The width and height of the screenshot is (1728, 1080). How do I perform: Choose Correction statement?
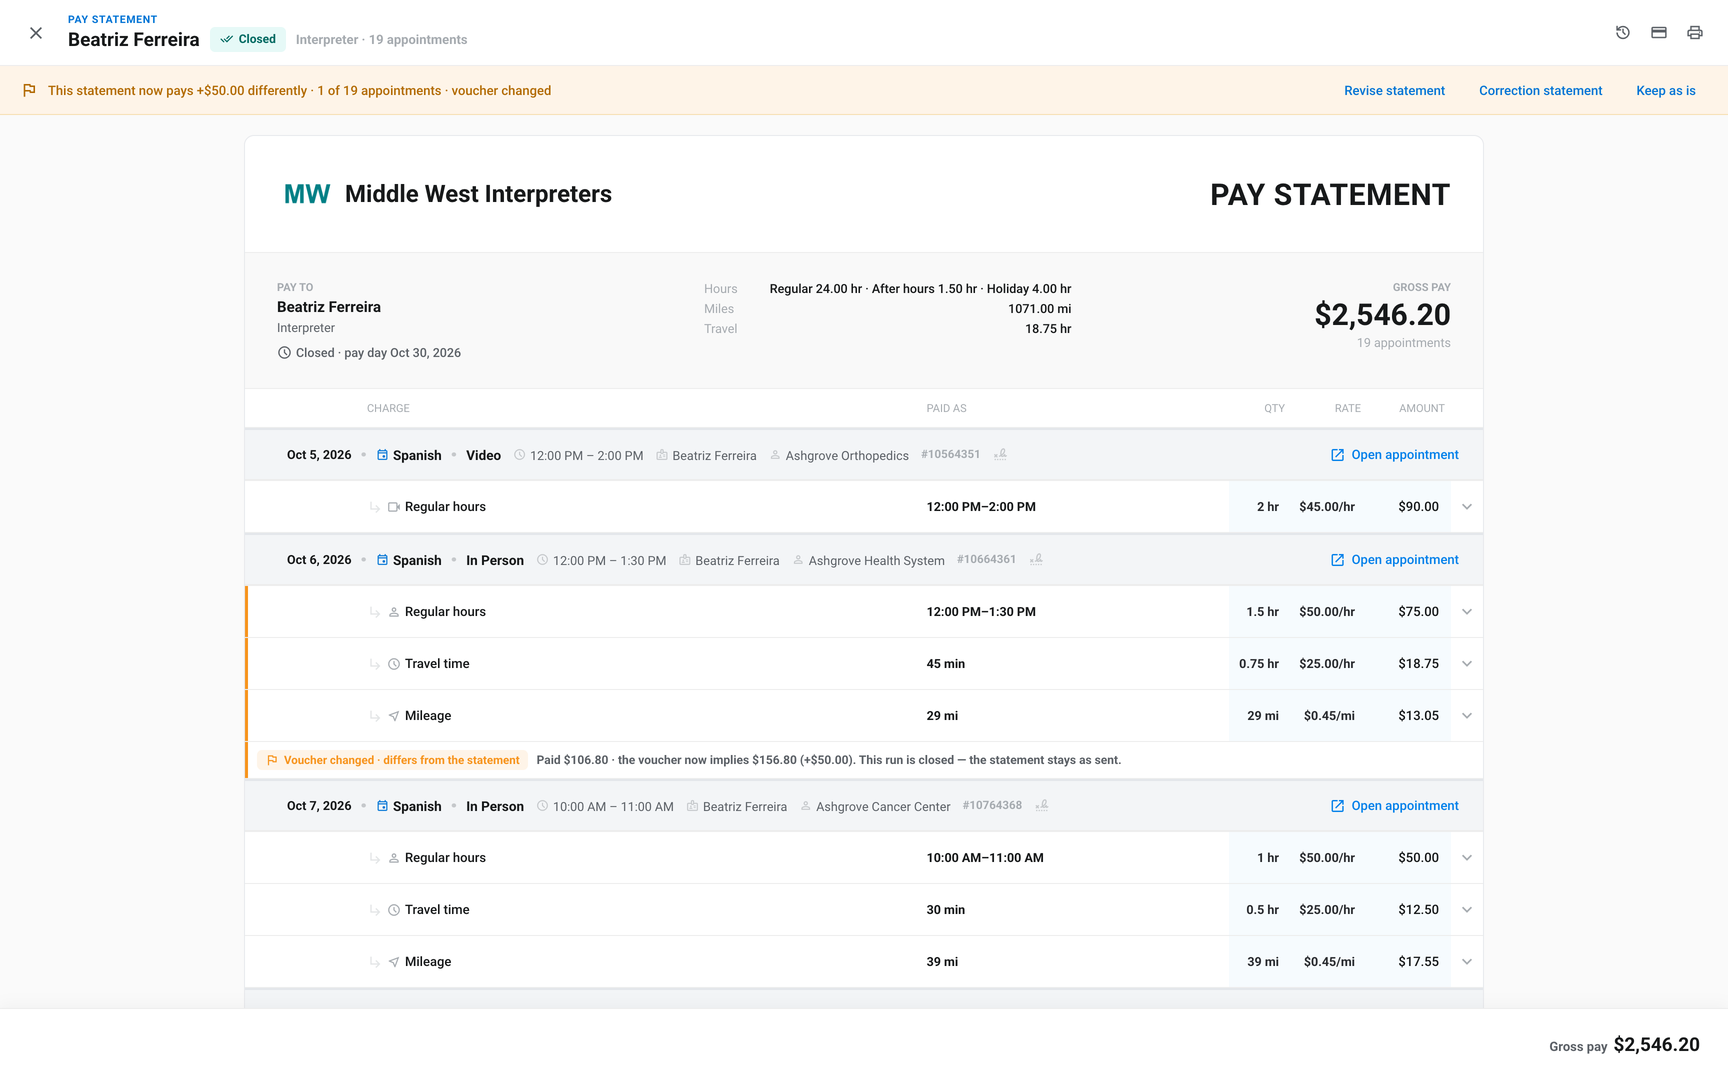point(1540,91)
